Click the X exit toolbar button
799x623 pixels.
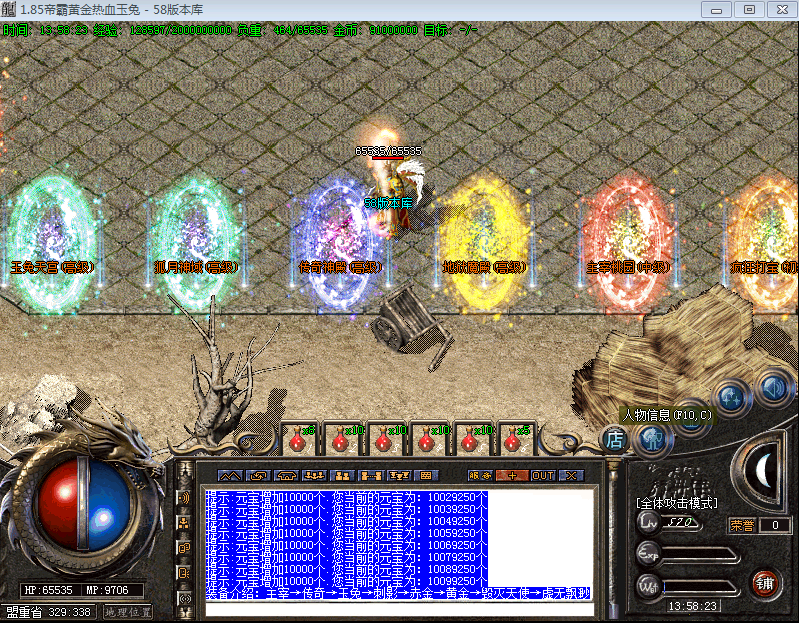(571, 476)
